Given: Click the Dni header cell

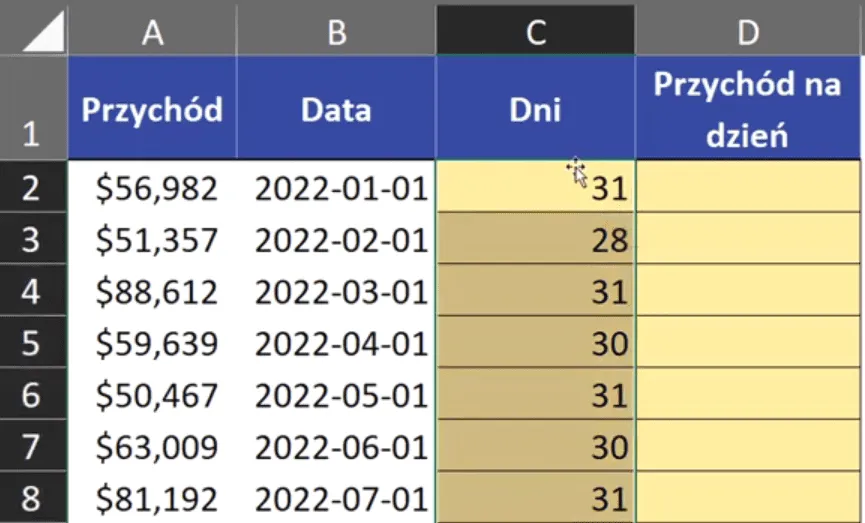Looking at the screenshot, I should pyautogui.click(x=535, y=109).
